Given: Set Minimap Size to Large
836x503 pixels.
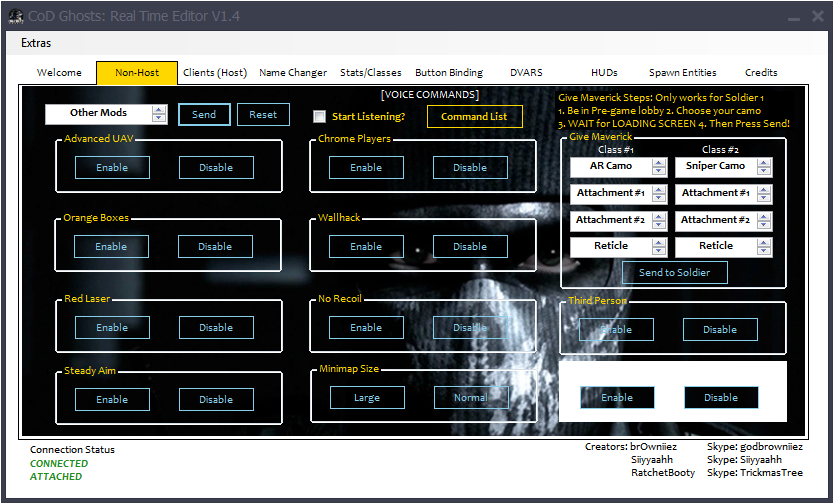Looking at the screenshot, I should pos(367,397).
